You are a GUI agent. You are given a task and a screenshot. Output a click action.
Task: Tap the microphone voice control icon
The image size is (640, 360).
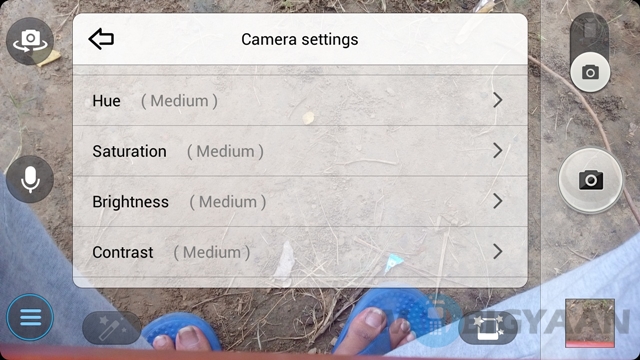pyautogui.click(x=30, y=179)
